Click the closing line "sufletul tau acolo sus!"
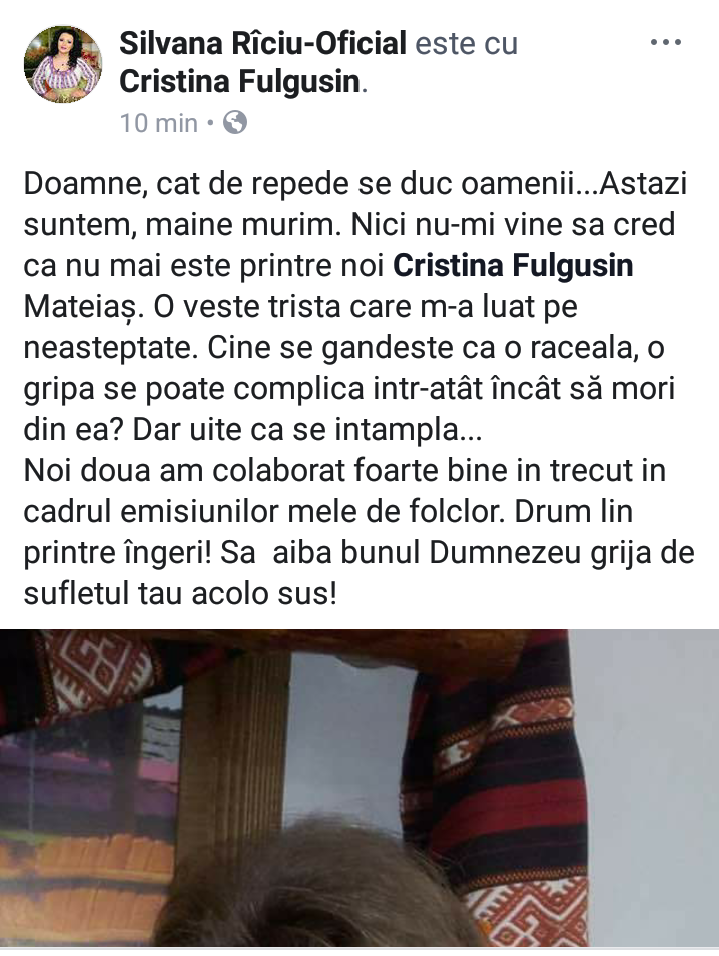The image size is (719, 956). [x=180, y=594]
